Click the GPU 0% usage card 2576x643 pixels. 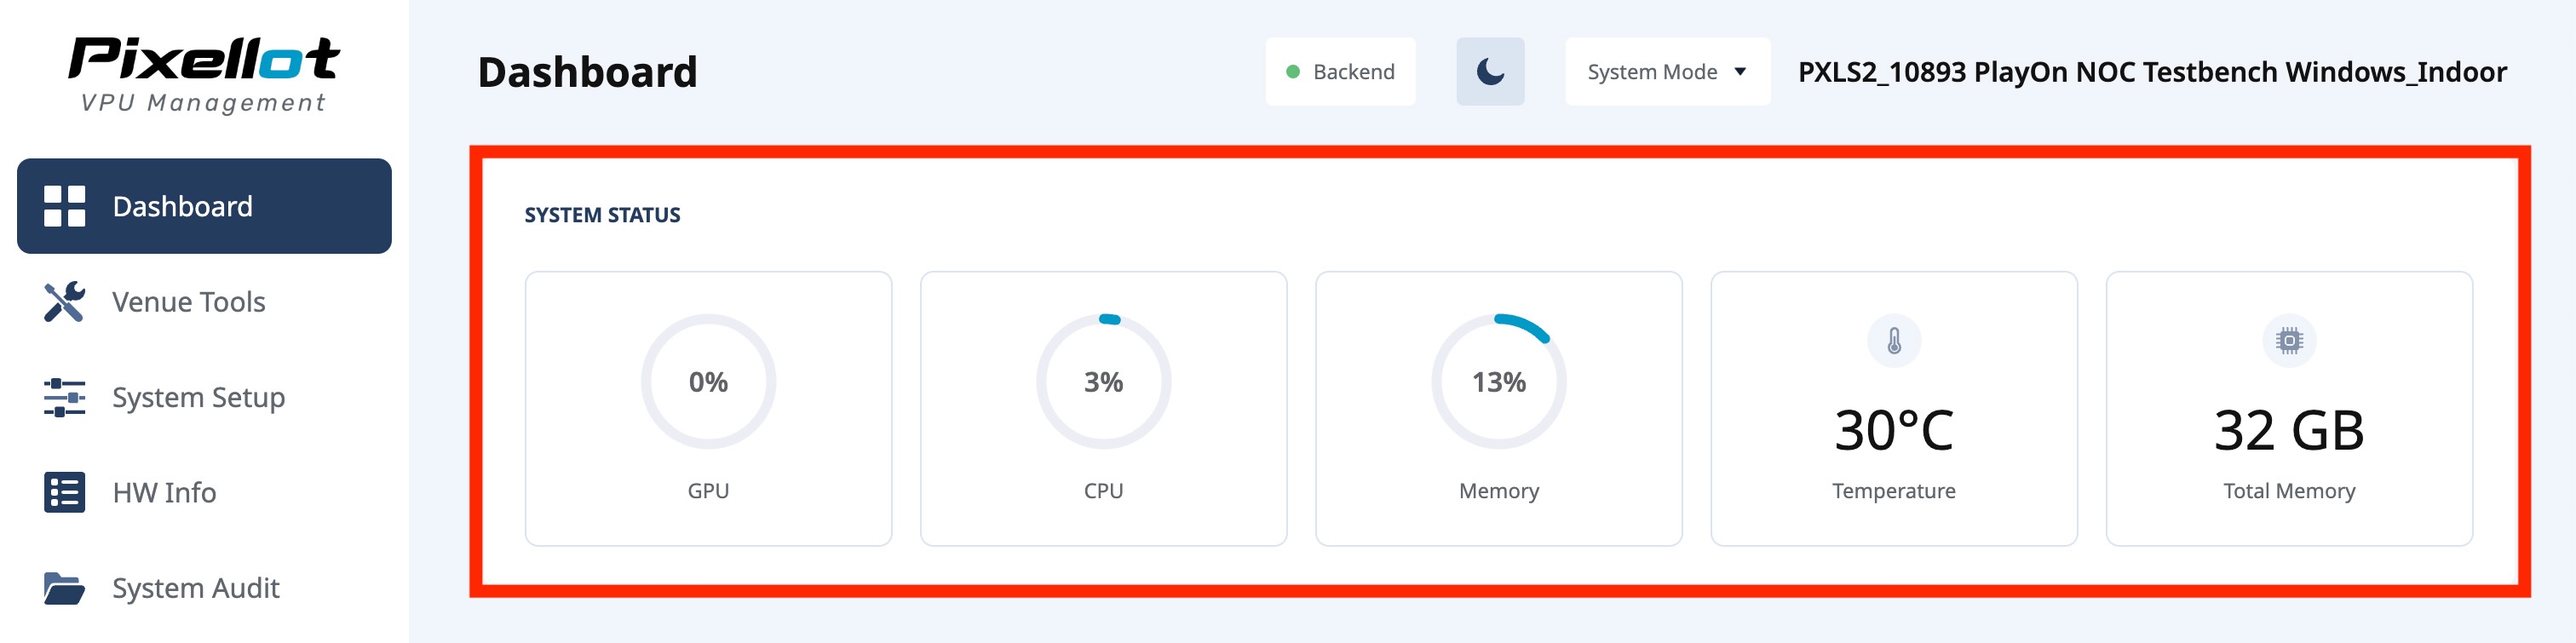pos(708,408)
